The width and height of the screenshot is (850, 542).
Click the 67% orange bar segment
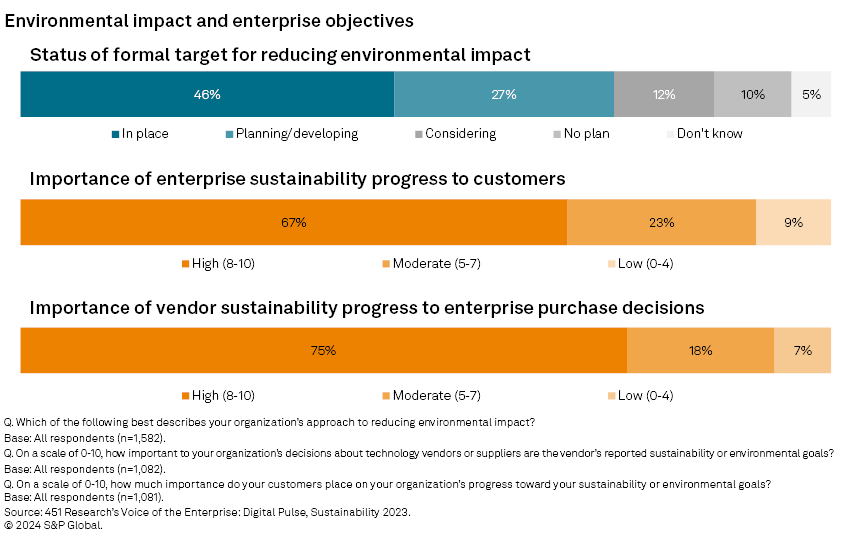pos(293,223)
